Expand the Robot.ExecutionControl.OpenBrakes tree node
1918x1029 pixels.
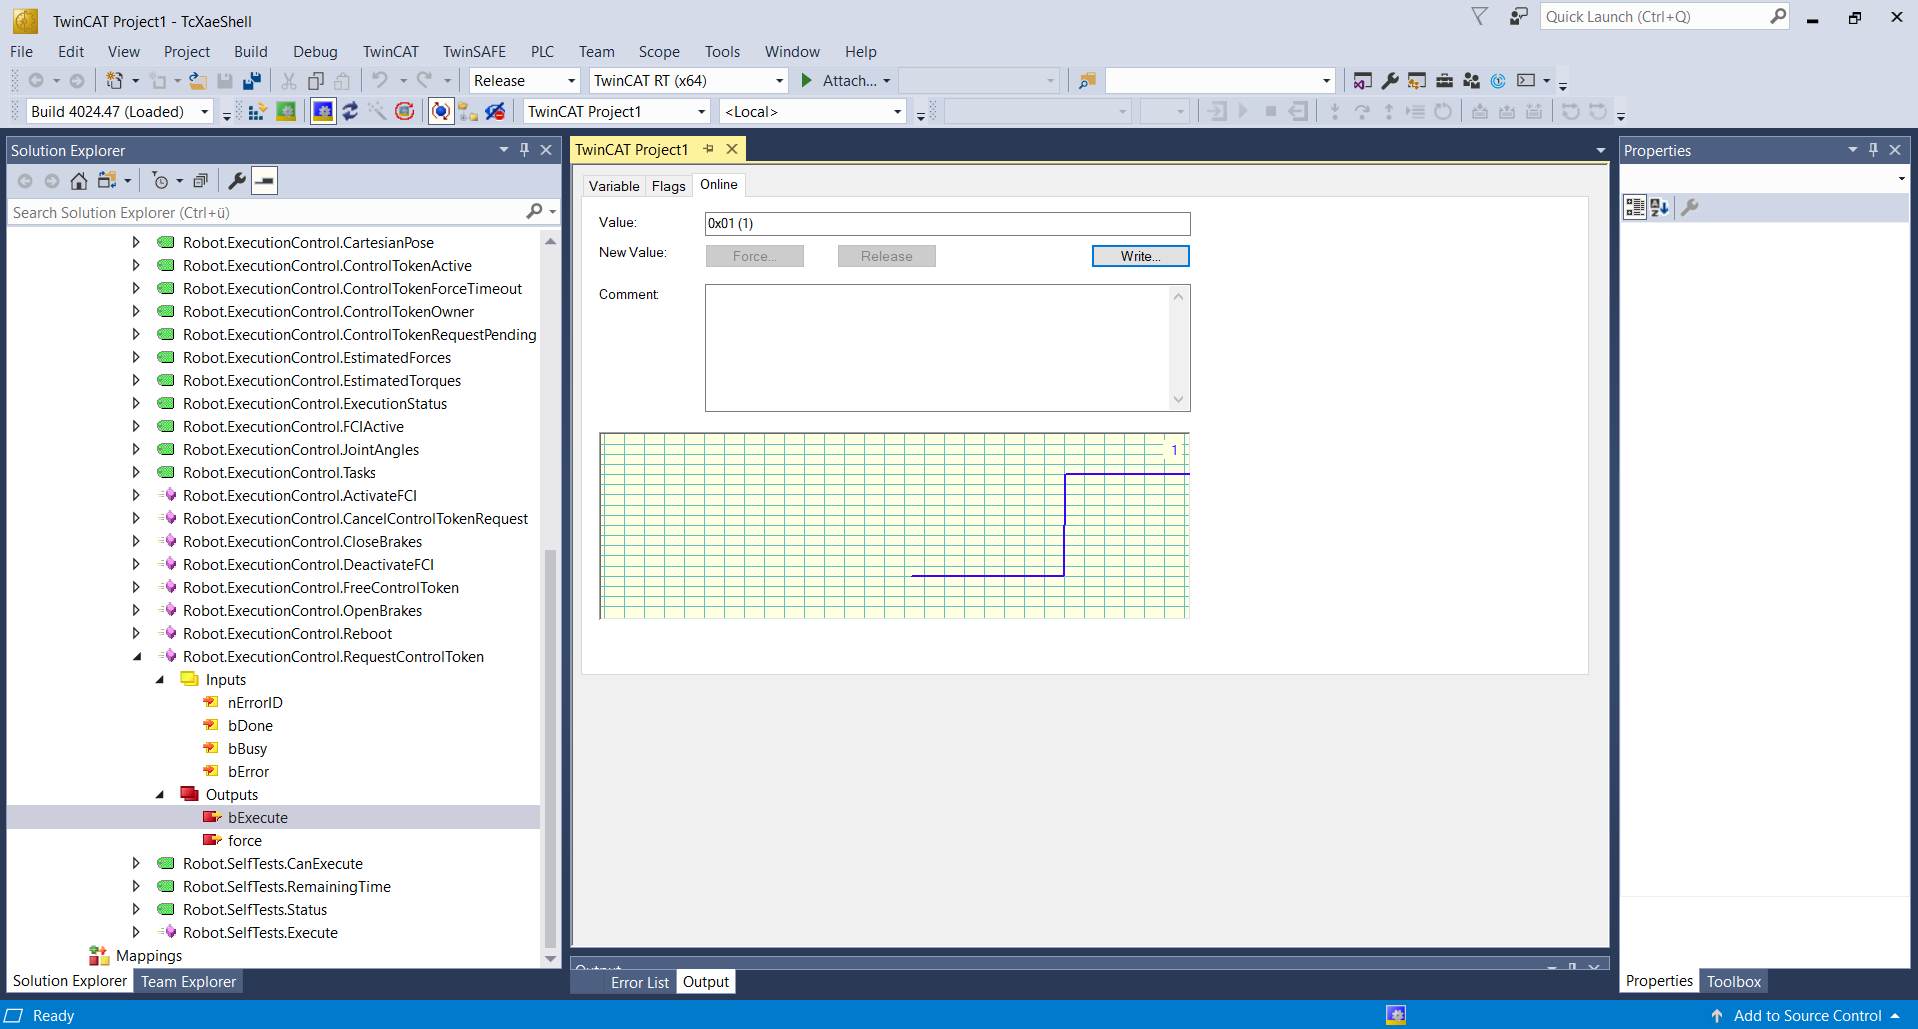(x=136, y=611)
